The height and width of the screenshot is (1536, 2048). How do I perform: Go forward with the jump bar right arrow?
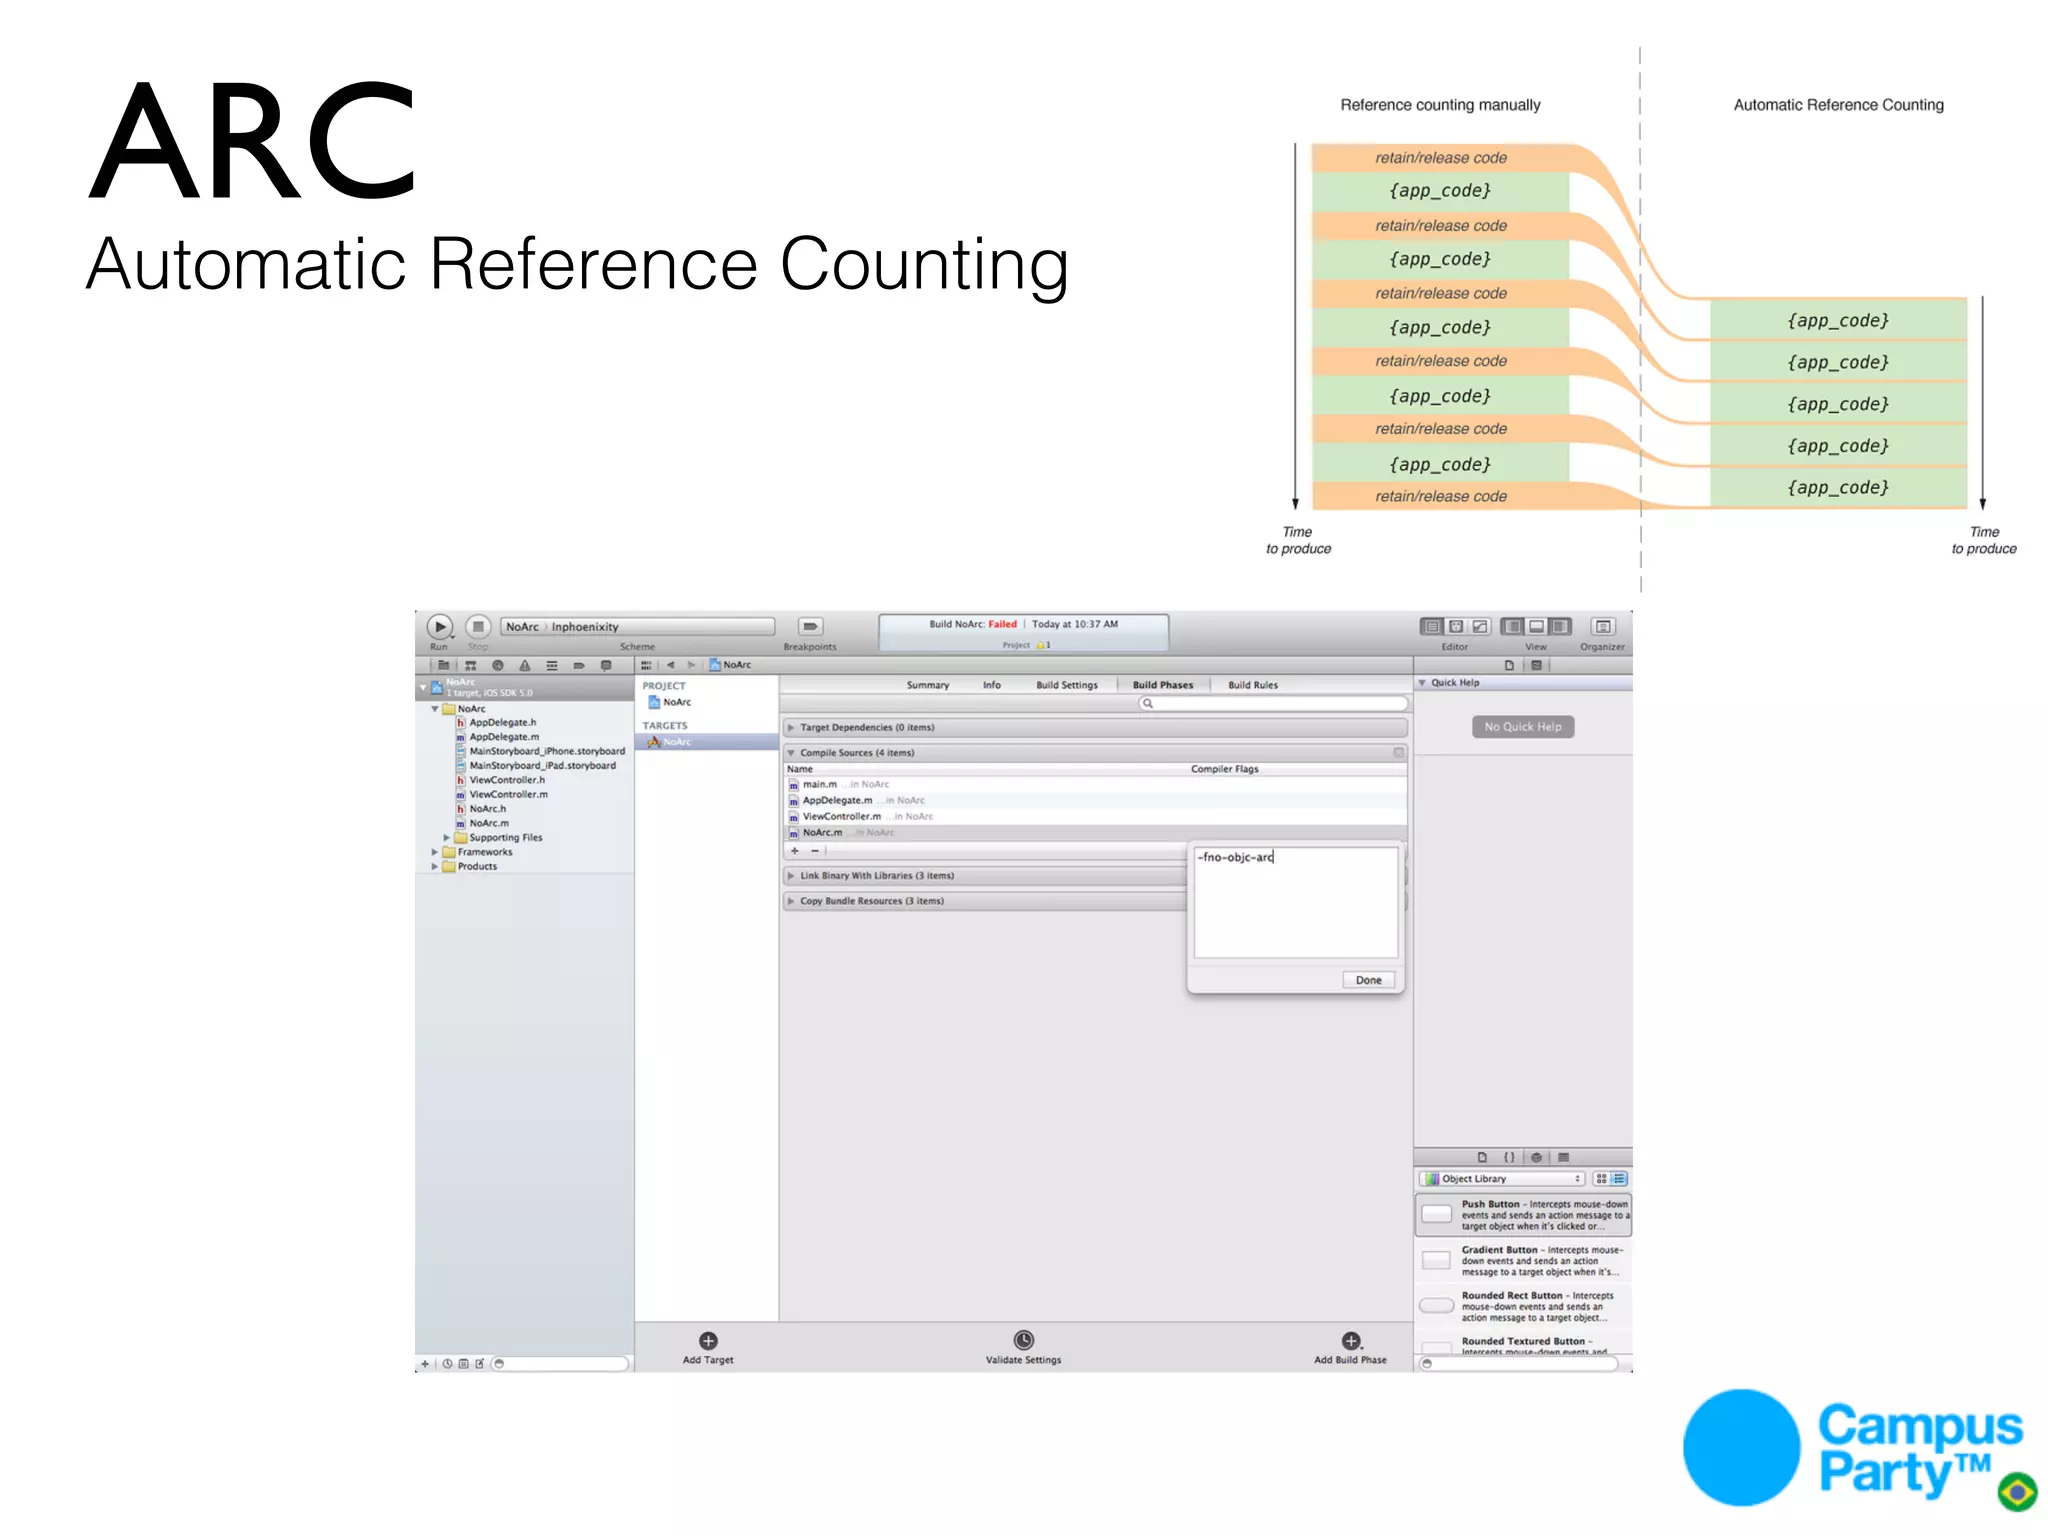[691, 665]
